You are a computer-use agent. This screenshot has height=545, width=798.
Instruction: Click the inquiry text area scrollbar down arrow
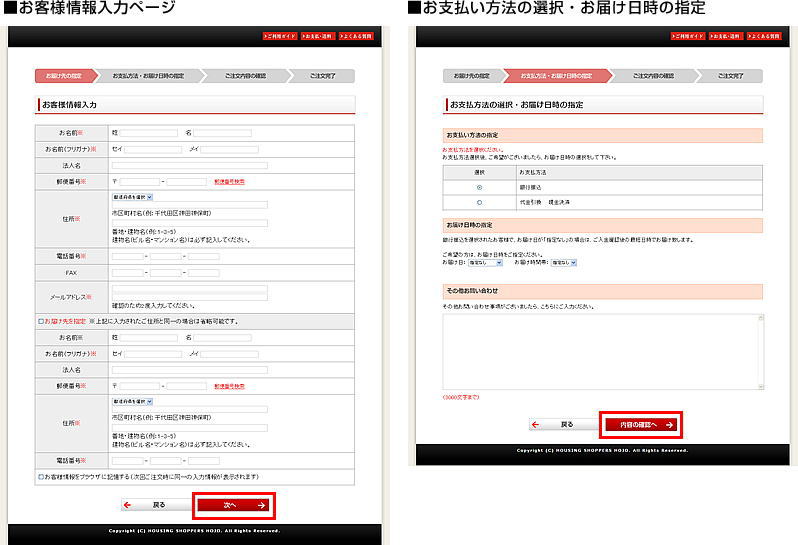762,386
